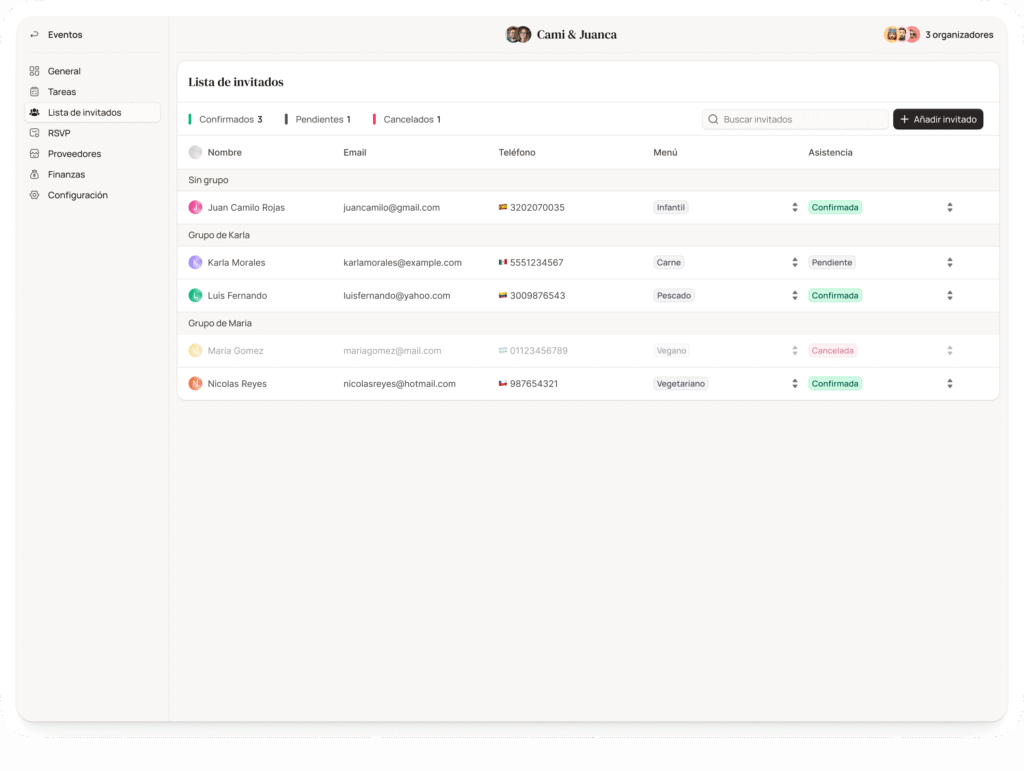Click the Eventos back arrow icon

click(x=34, y=35)
